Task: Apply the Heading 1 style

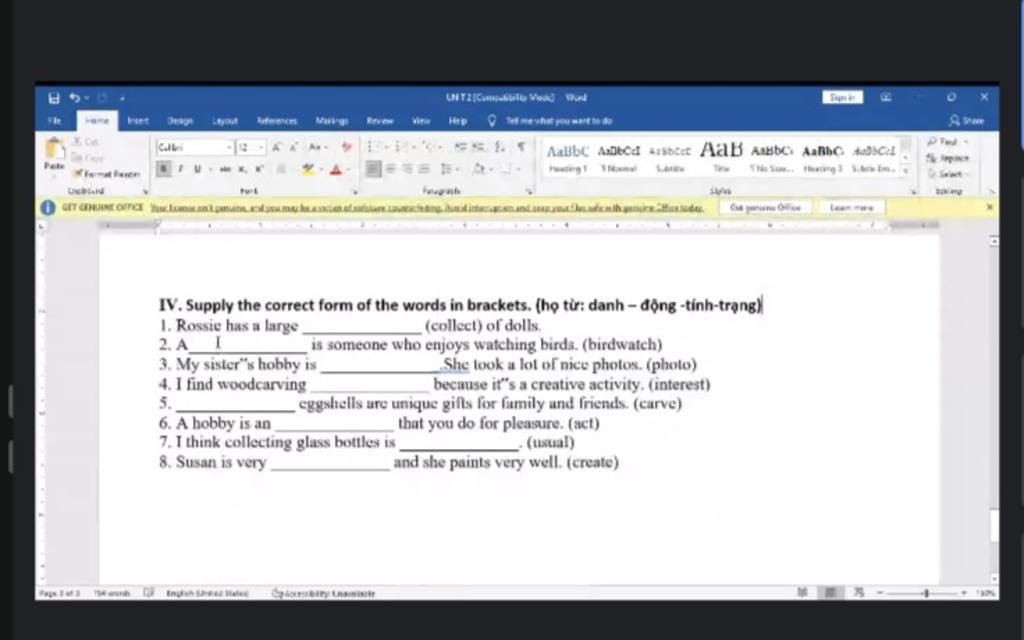Action: [x=568, y=158]
